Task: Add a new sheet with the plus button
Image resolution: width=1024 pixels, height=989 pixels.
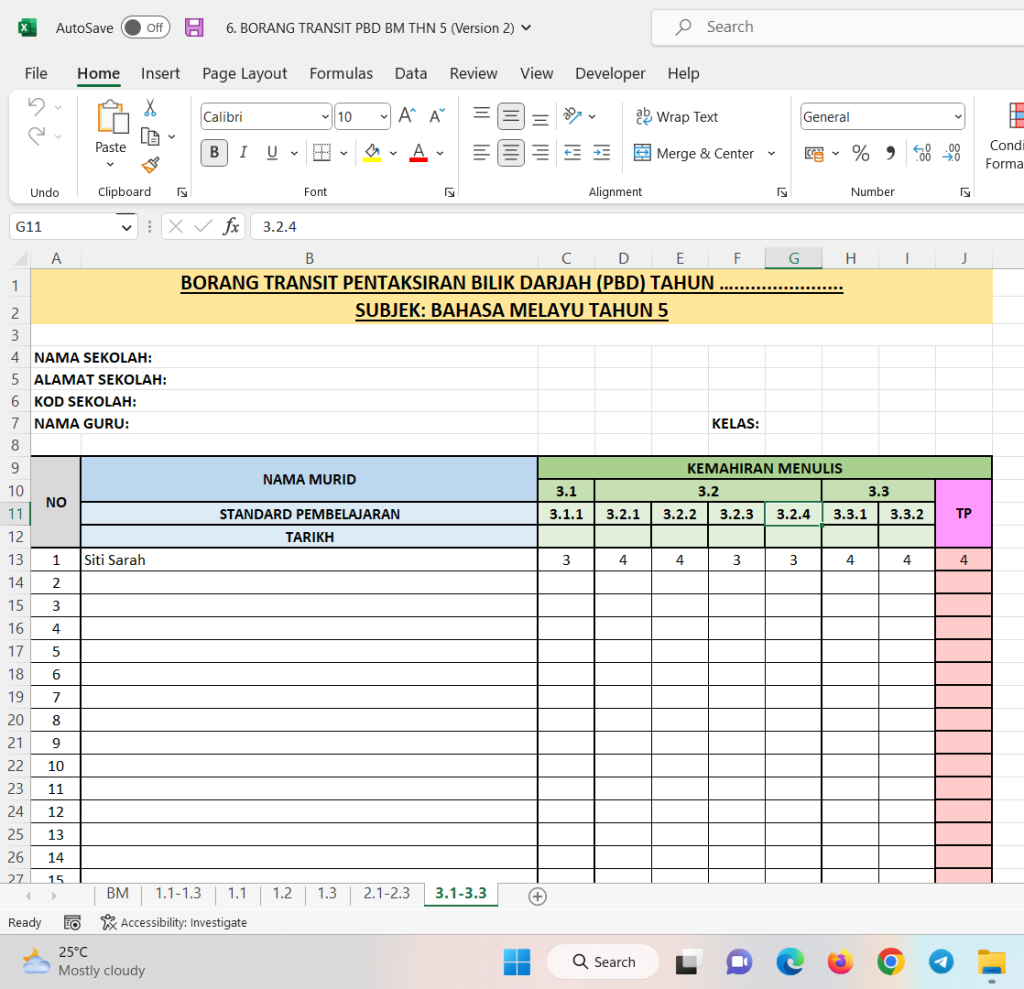Action: pos(537,896)
